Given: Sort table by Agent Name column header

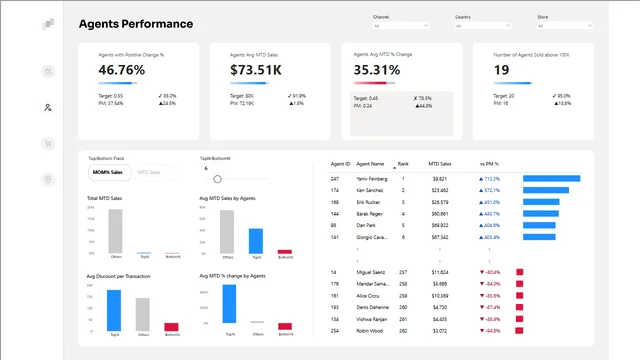Looking at the screenshot, I should tap(370, 164).
